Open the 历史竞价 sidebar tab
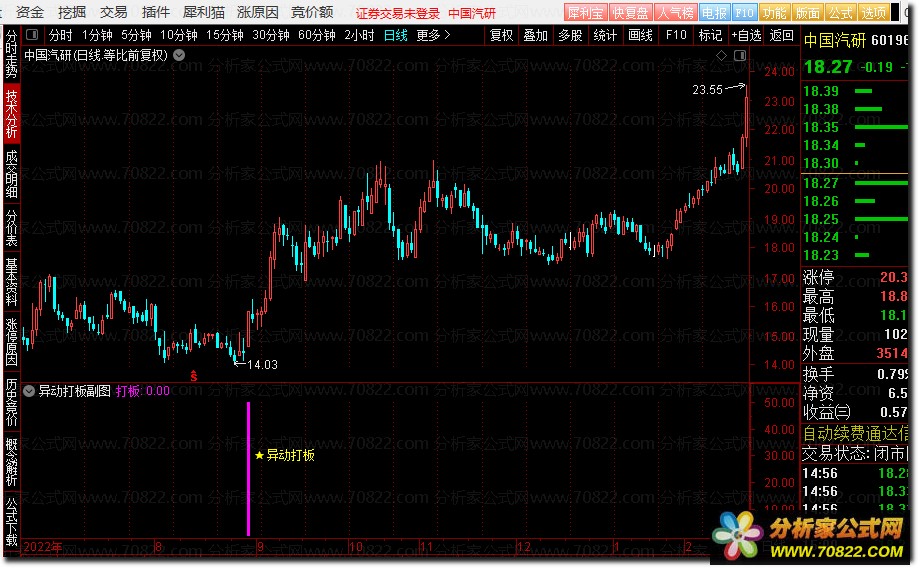Screen dimensions: 920x568 coord(11,402)
